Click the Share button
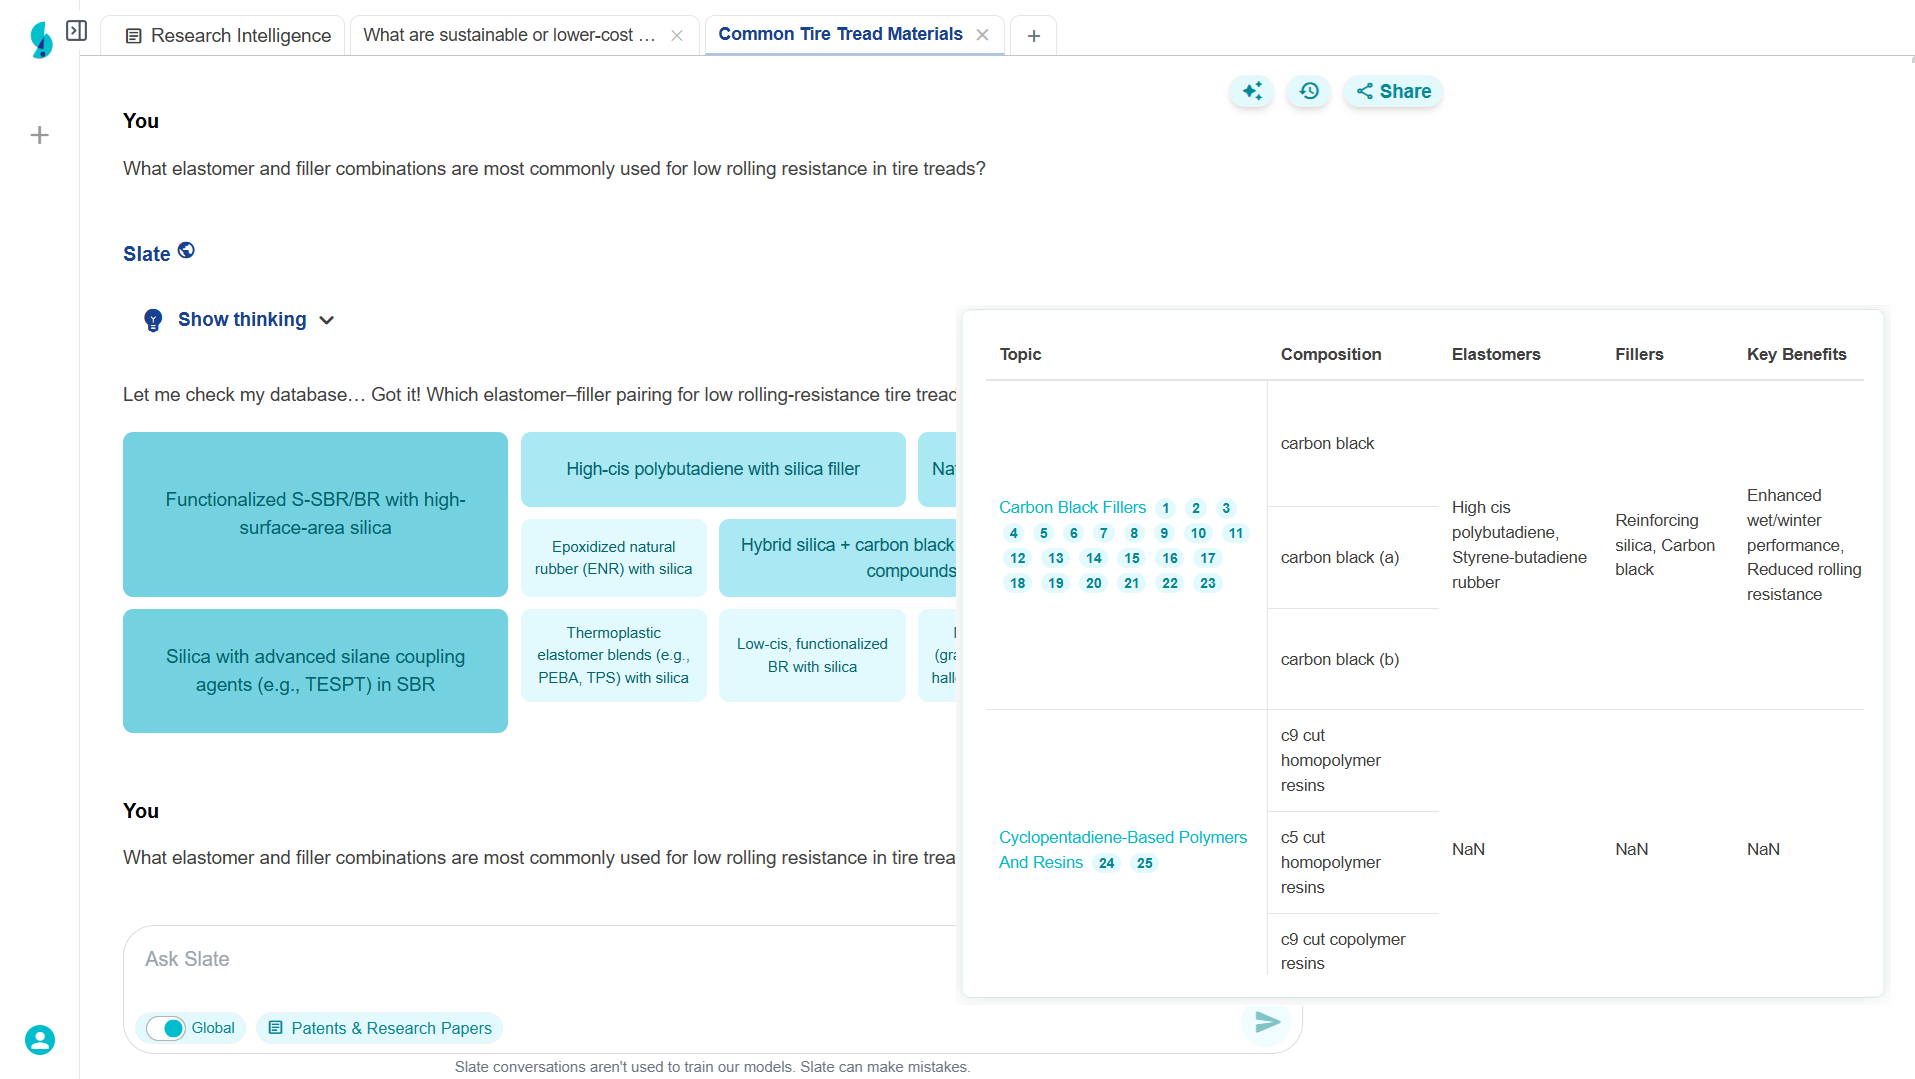This screenshot has height=1079, width=1915. (1393, 91)
